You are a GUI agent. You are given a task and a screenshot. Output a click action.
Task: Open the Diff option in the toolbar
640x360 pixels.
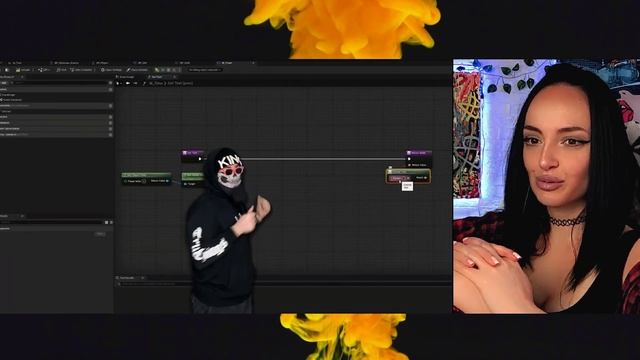pyautogui.click(x=44, y=70)
